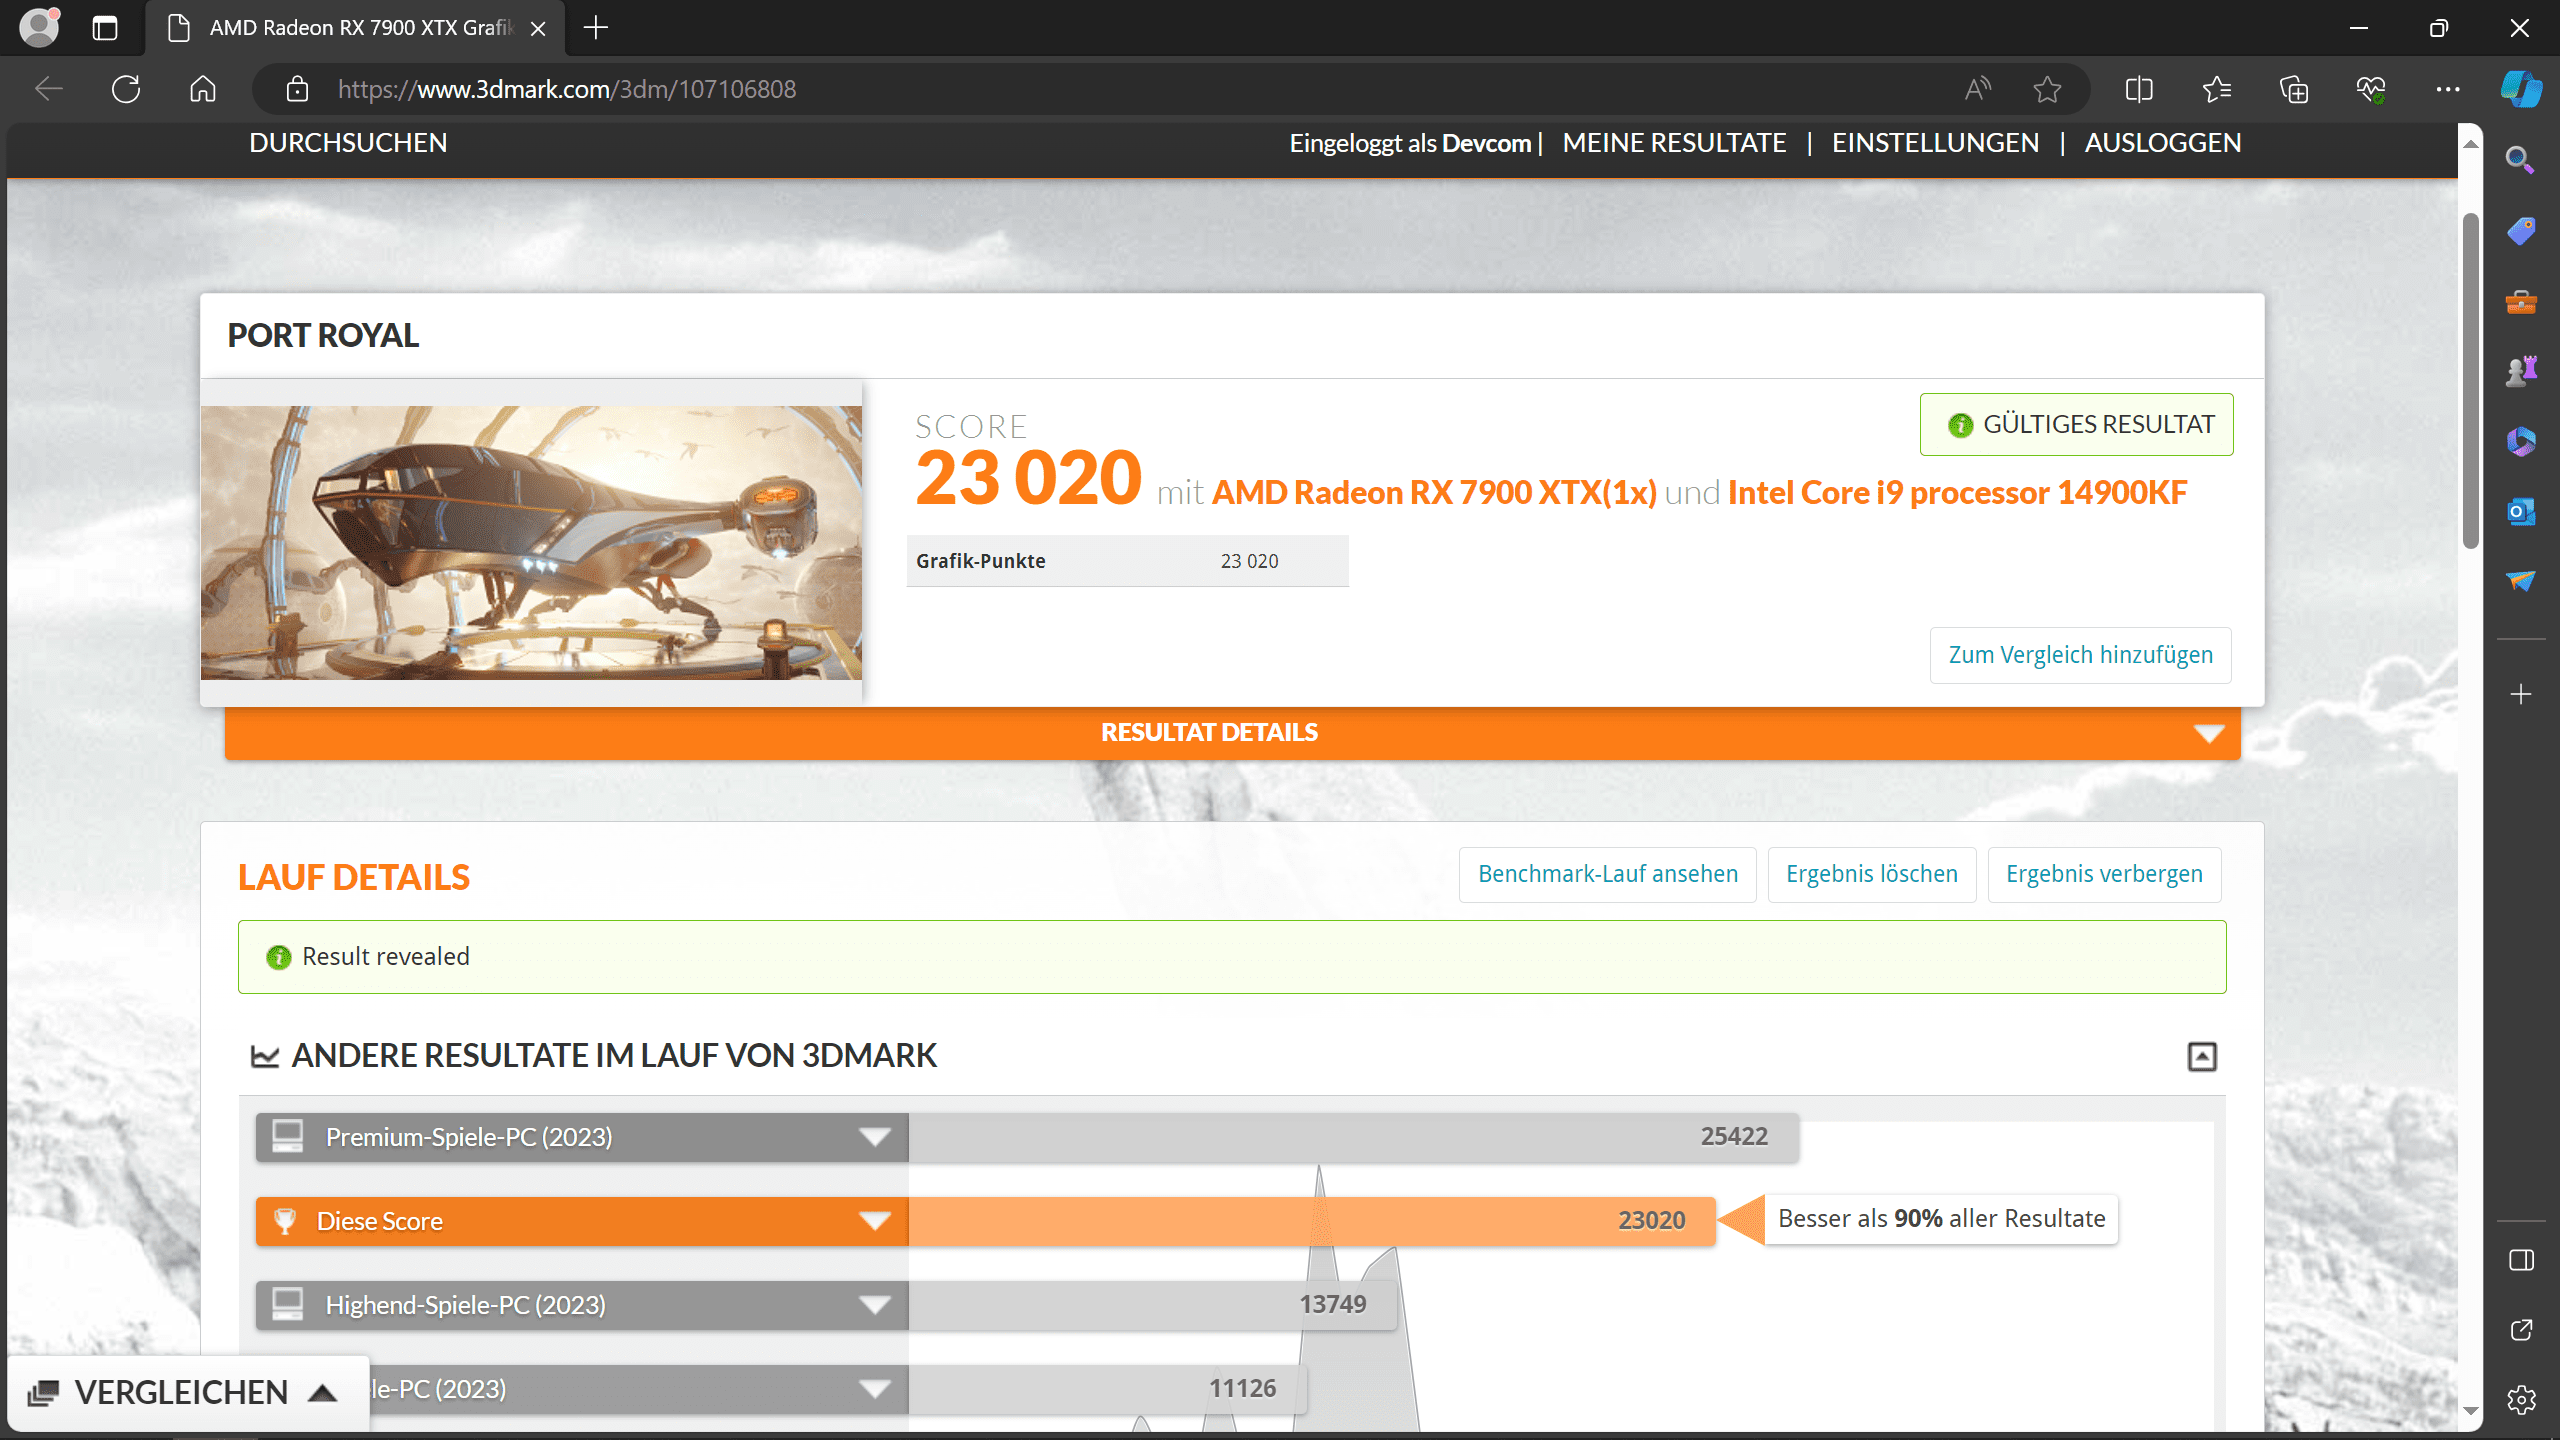The height and width of the screenshot is (1440, 2560).
Task: Click the browser refresh icon
Action: click(126, 89)
